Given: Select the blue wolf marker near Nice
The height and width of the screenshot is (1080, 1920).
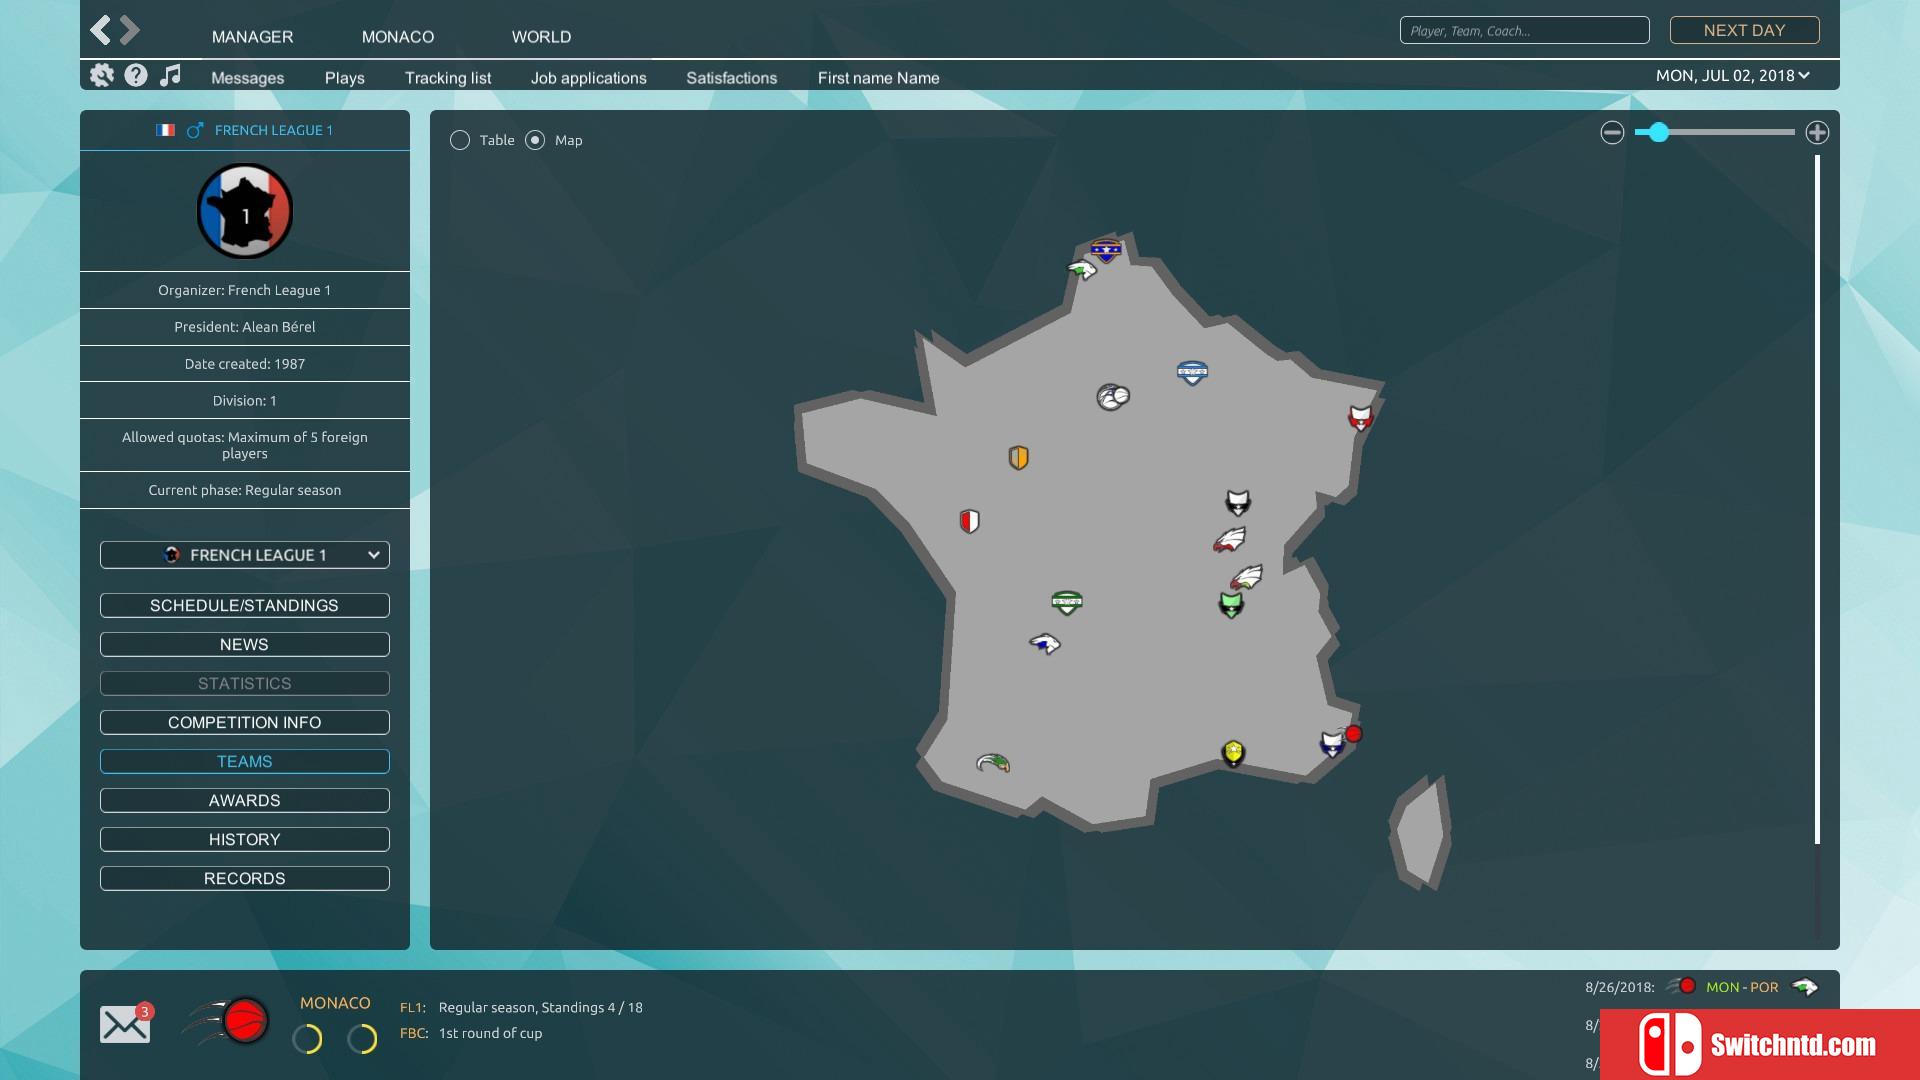Looking at the screenshot, I should (x=1332, y=744).
